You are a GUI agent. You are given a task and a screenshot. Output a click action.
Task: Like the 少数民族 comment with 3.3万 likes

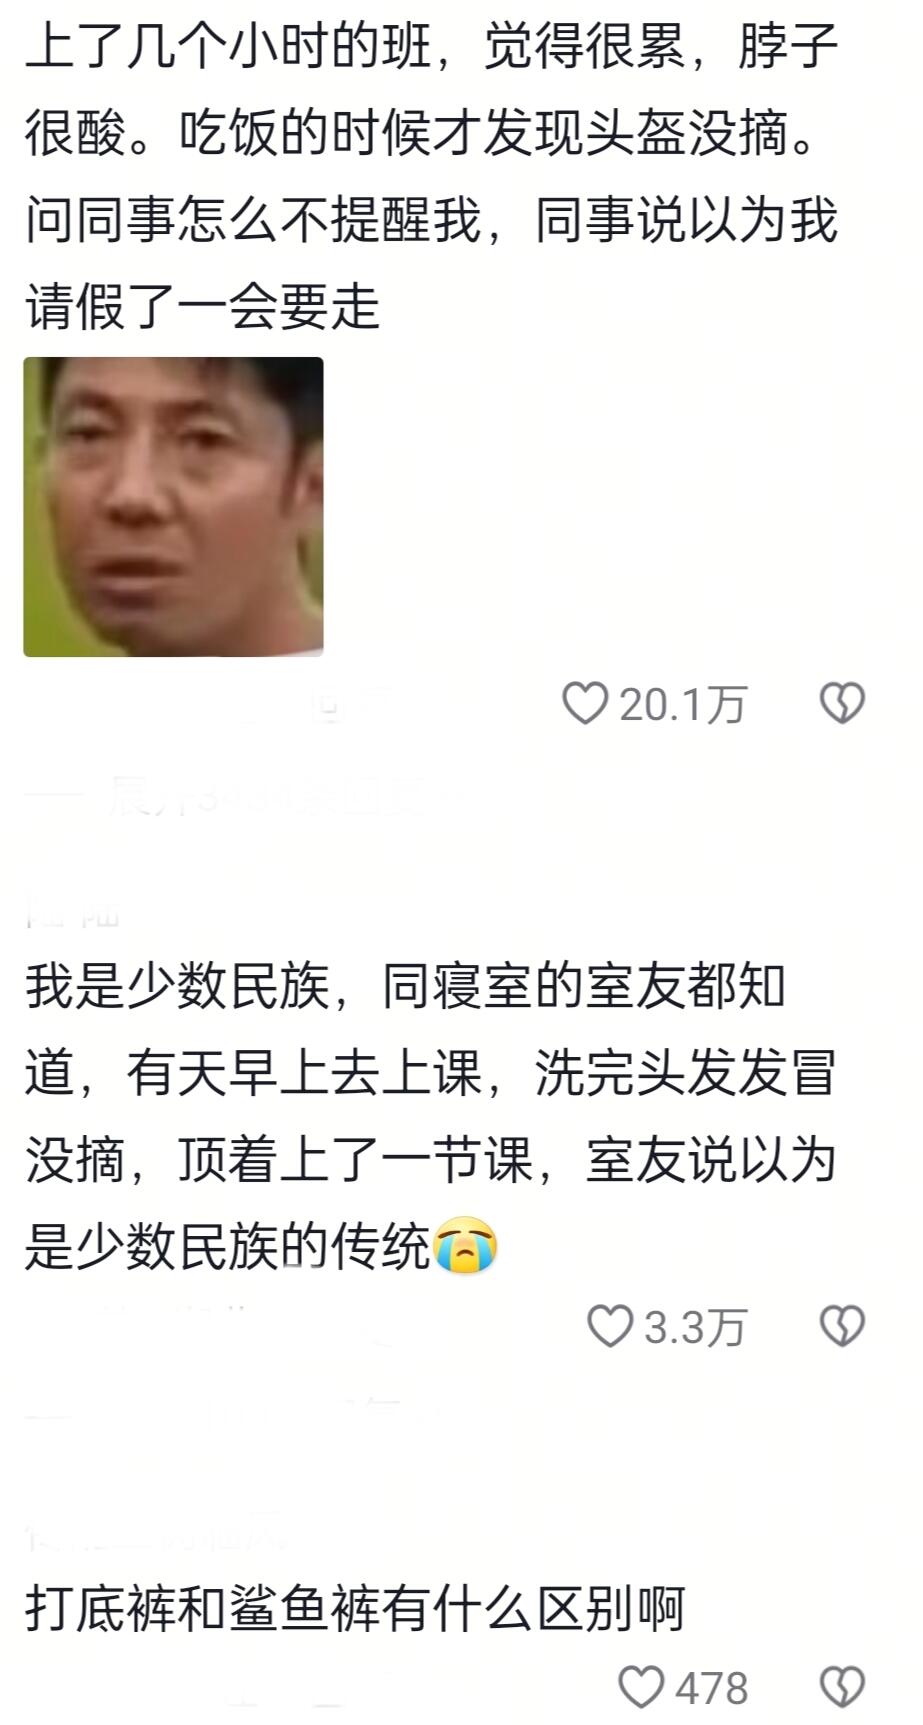[609, 1326]
